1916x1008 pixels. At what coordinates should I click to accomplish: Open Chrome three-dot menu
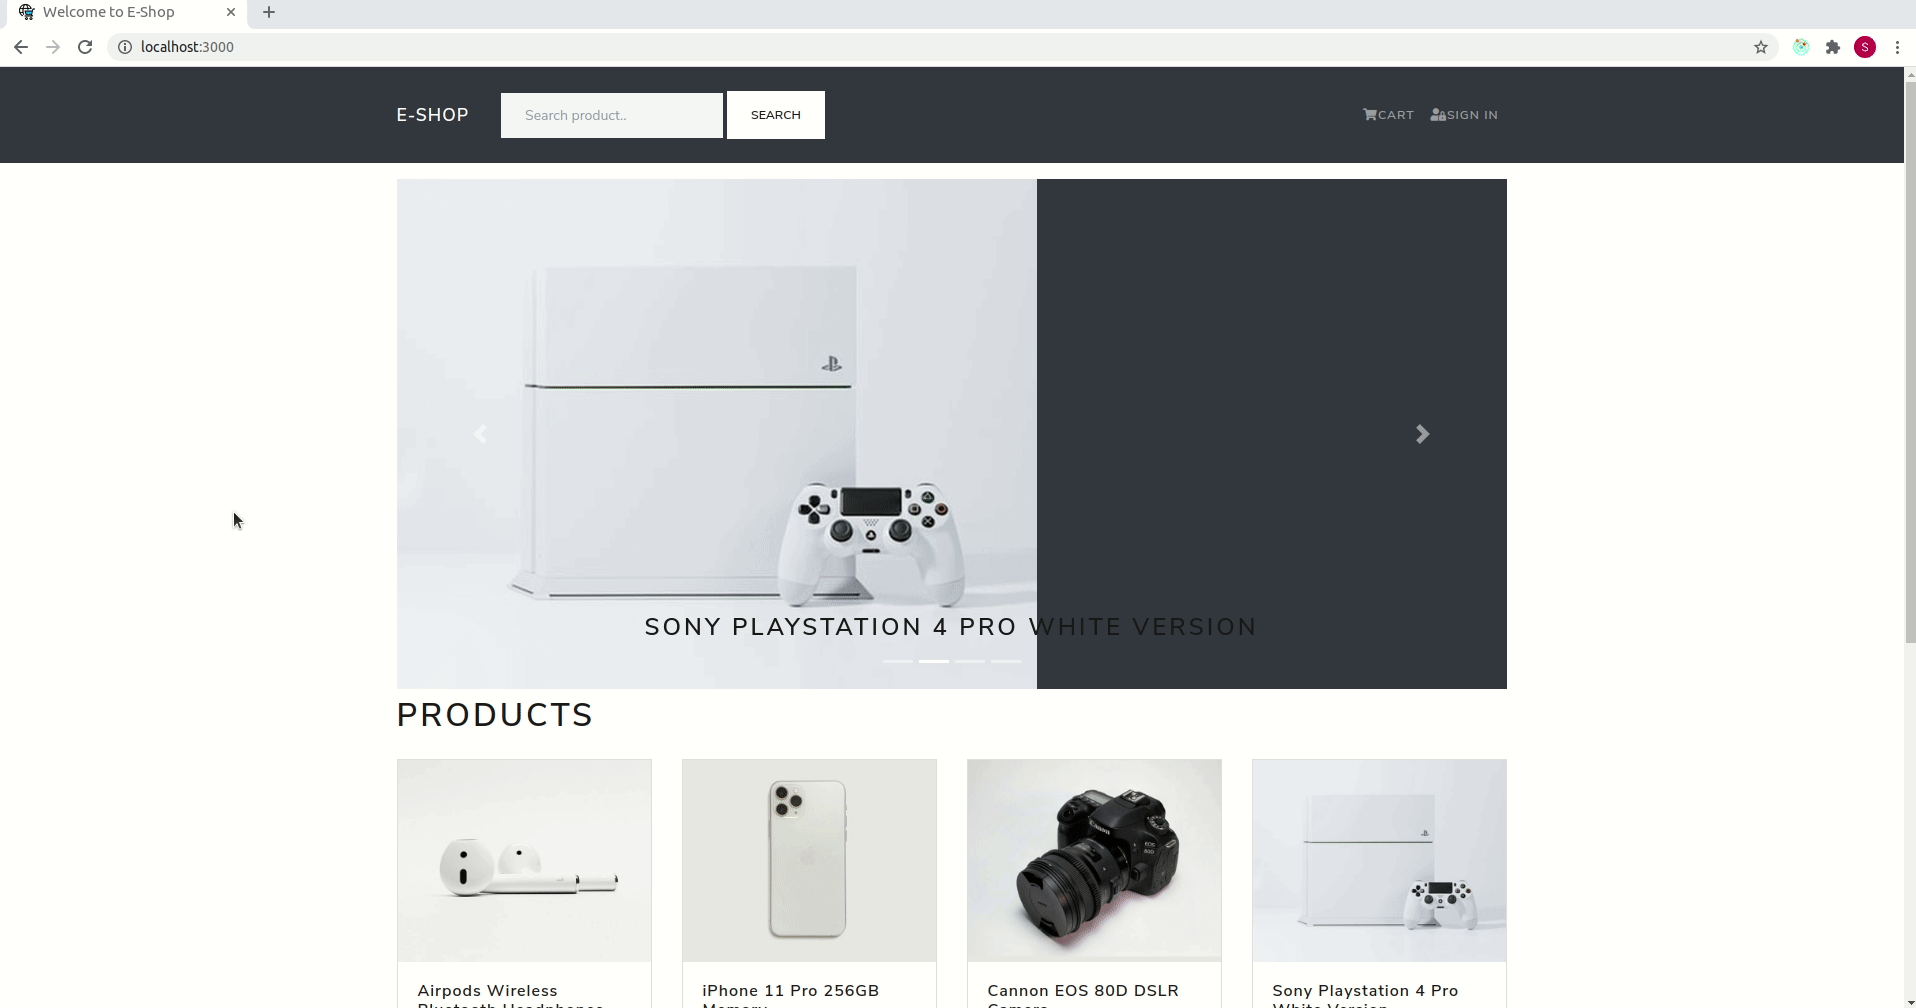coord(1897,47)
